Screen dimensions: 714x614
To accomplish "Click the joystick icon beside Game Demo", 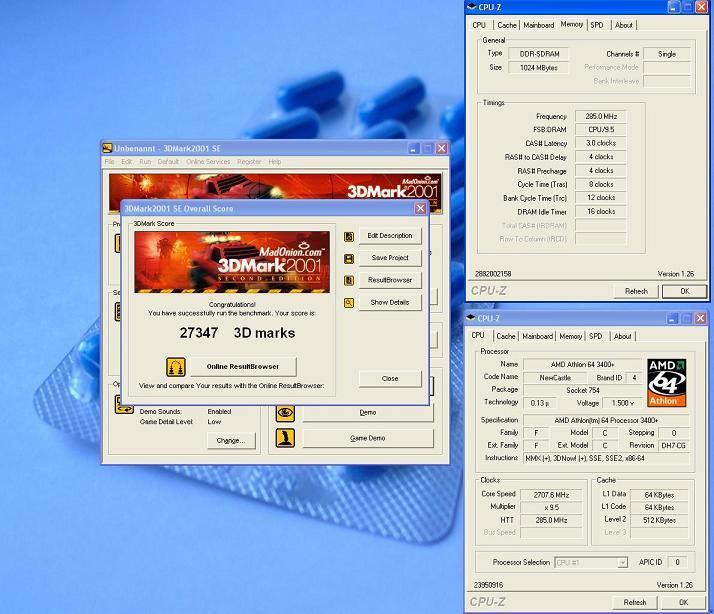I will (x=286, y=438).
